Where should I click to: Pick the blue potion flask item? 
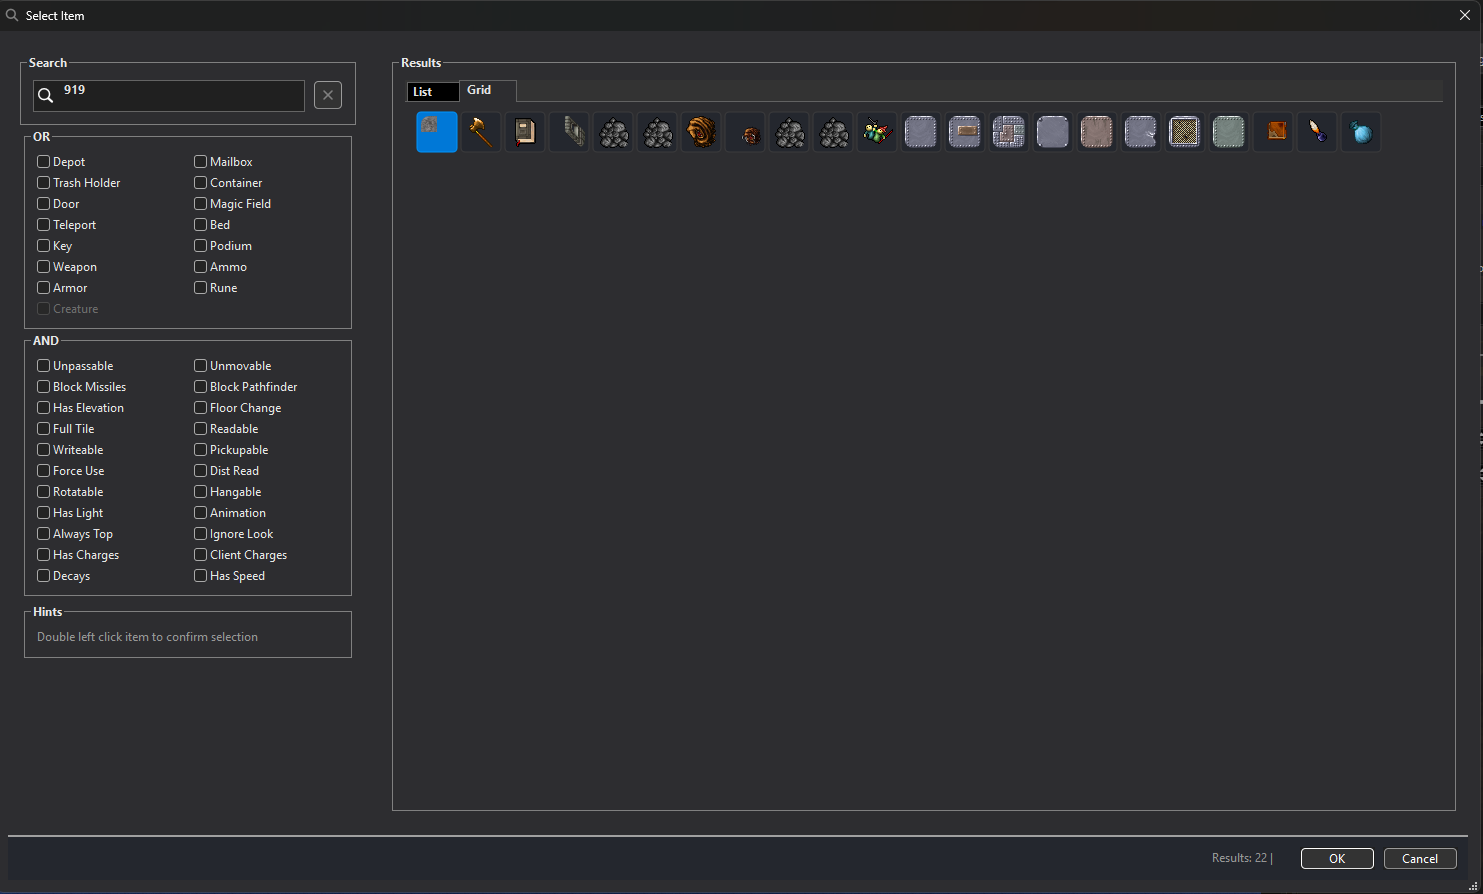tap(1361, 132)
